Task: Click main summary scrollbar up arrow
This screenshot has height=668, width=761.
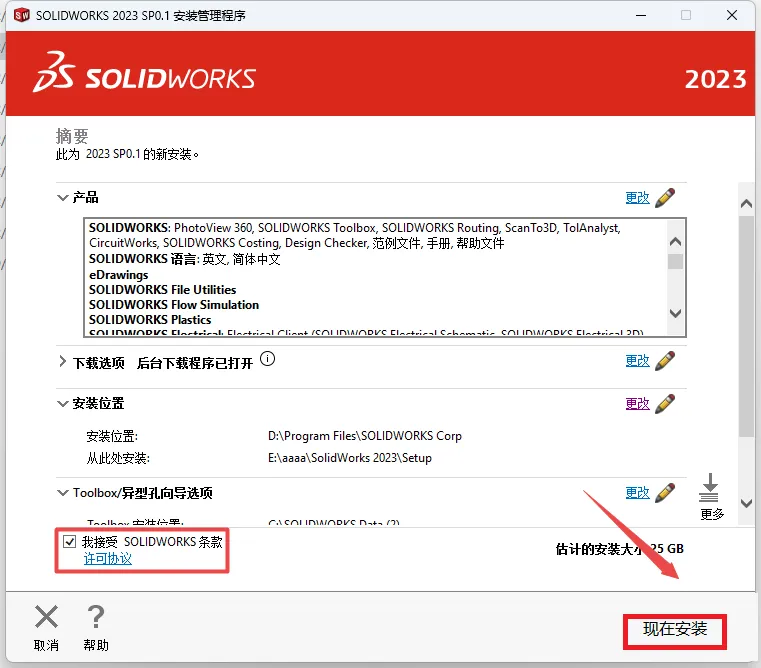Action: click(x=746, y=203)
